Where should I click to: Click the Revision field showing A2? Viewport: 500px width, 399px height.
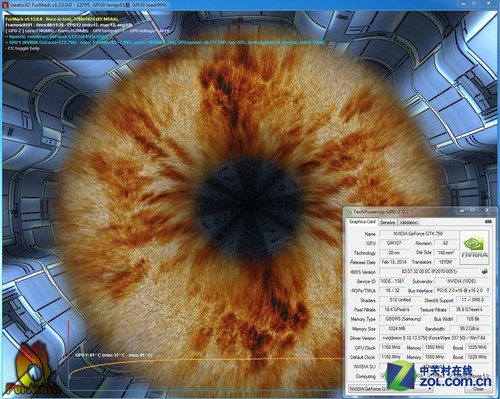(445, 243)
